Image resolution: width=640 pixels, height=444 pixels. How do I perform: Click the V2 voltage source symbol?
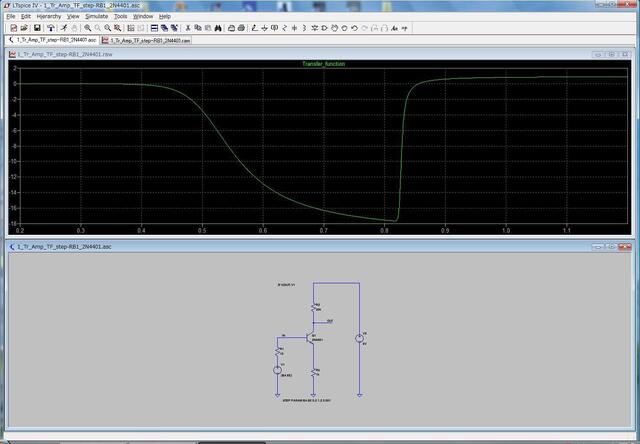click(x=358, y=338)
